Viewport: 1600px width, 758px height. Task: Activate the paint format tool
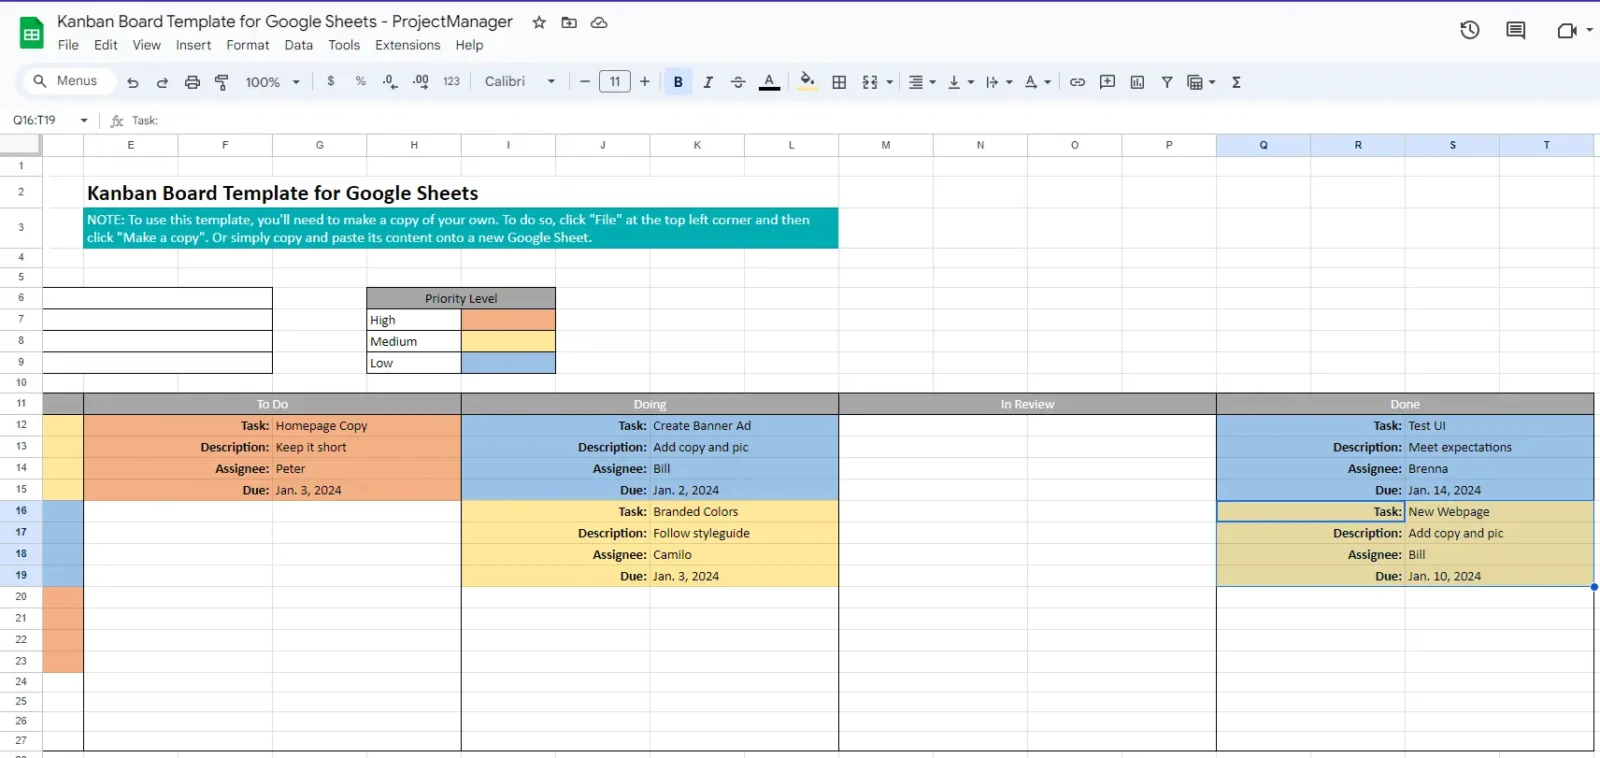point(222,82)
